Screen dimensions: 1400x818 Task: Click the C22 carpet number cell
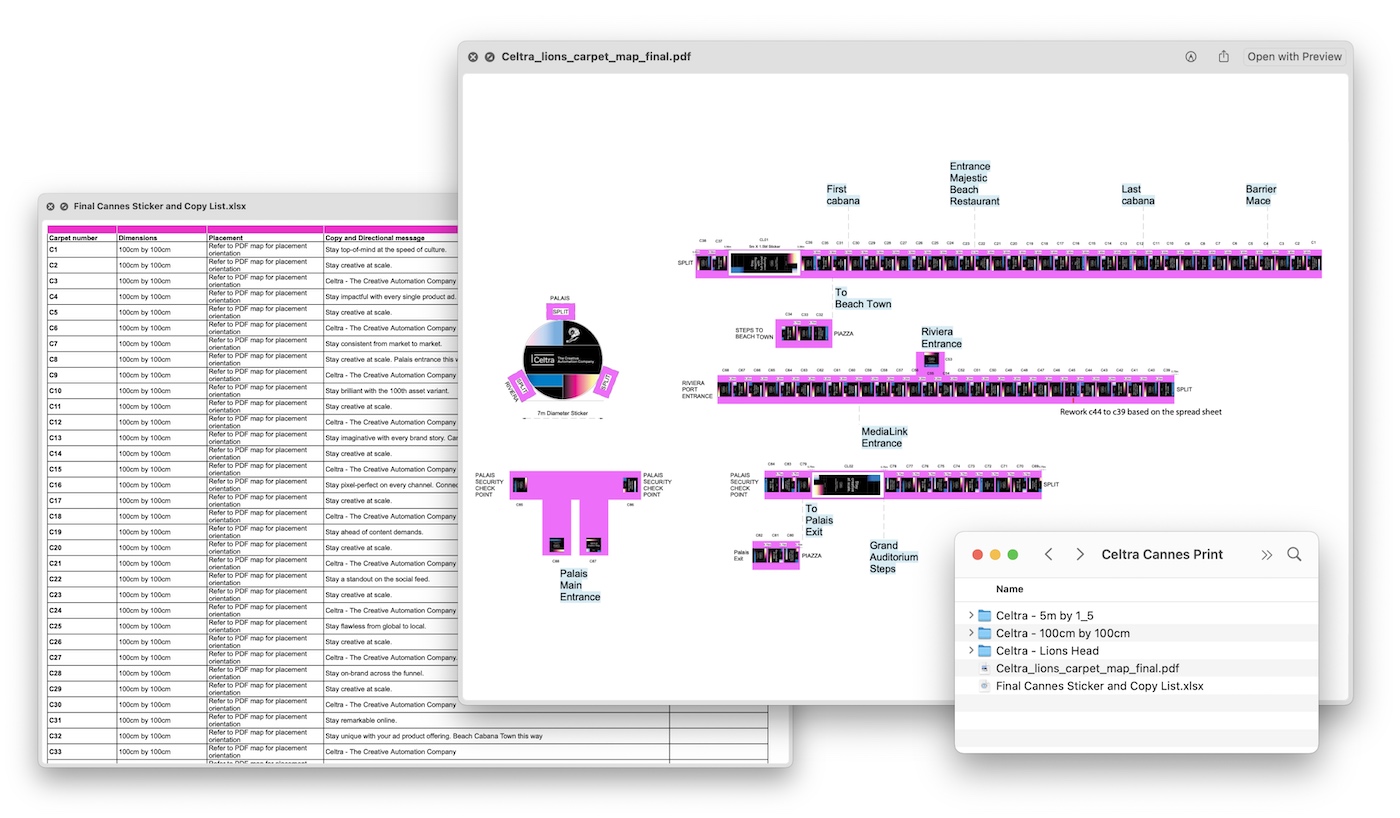pos(82,579)
